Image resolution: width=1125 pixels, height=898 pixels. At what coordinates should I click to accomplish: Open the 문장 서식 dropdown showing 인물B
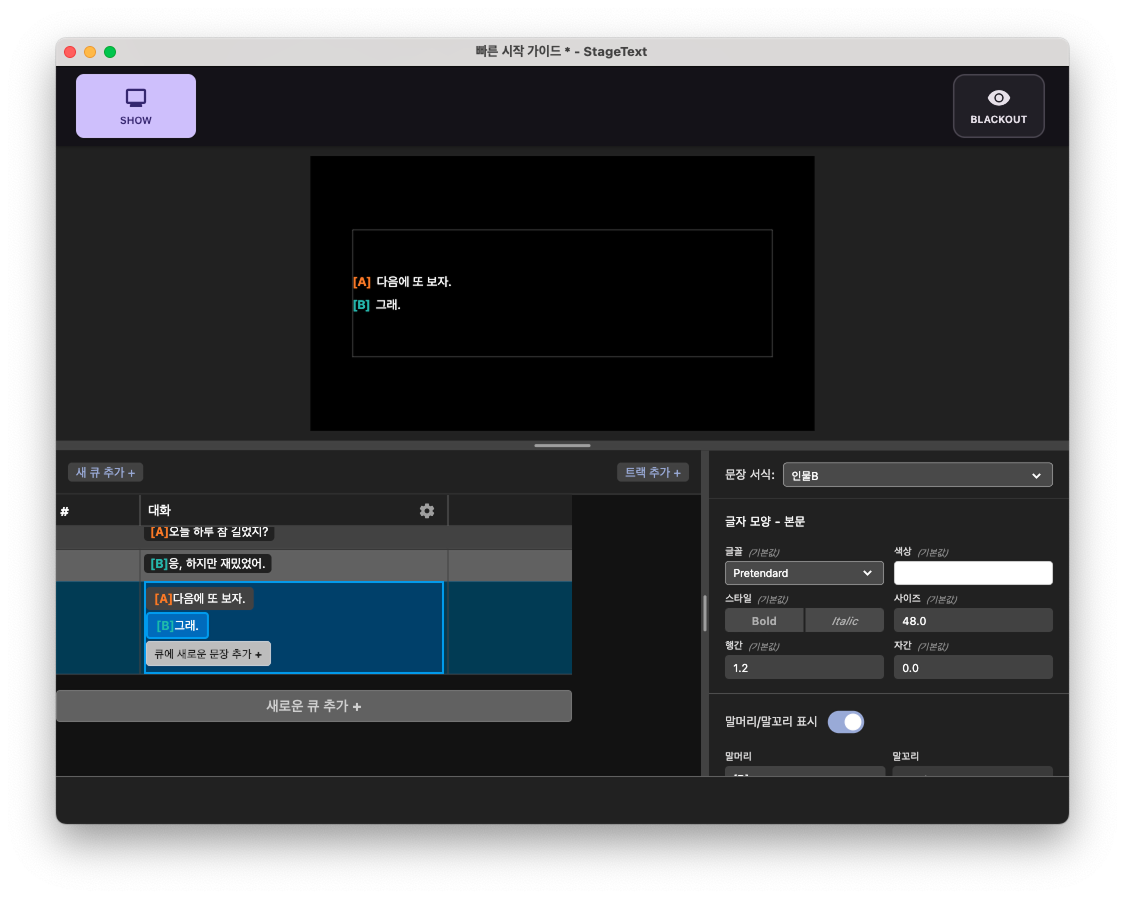(917, 474)
